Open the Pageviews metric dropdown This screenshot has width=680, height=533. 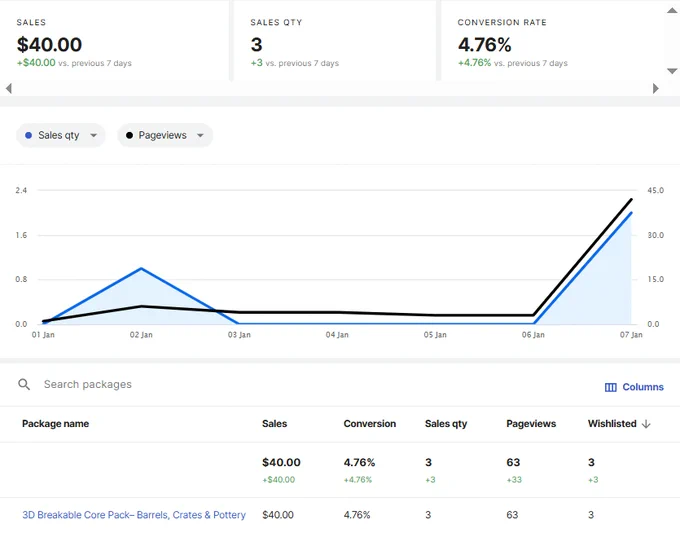point(165,135)
